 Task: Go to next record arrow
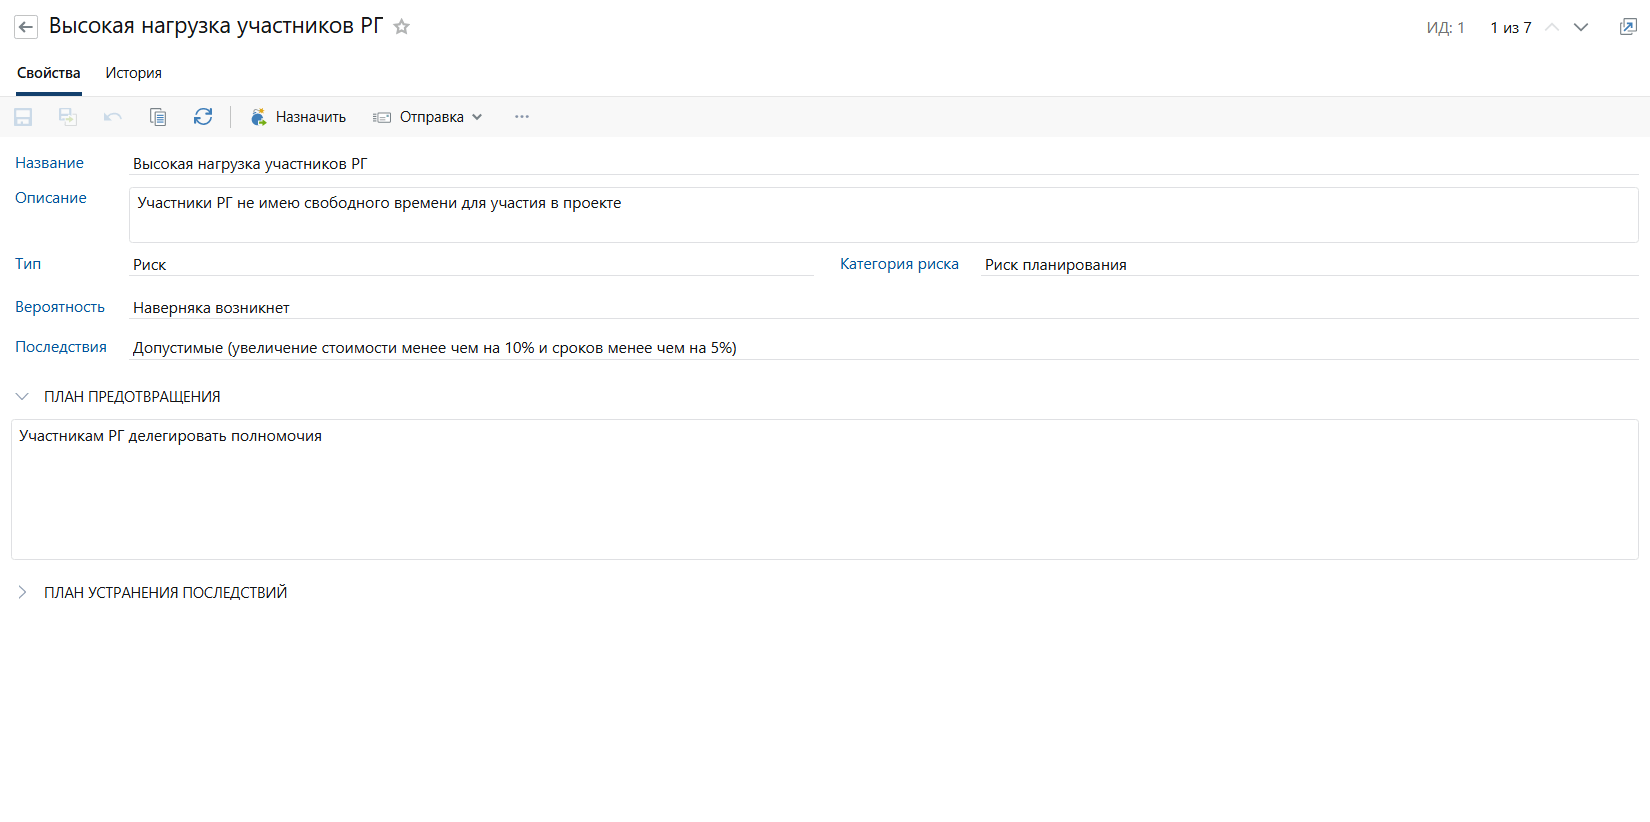[x=1581, y=27]
